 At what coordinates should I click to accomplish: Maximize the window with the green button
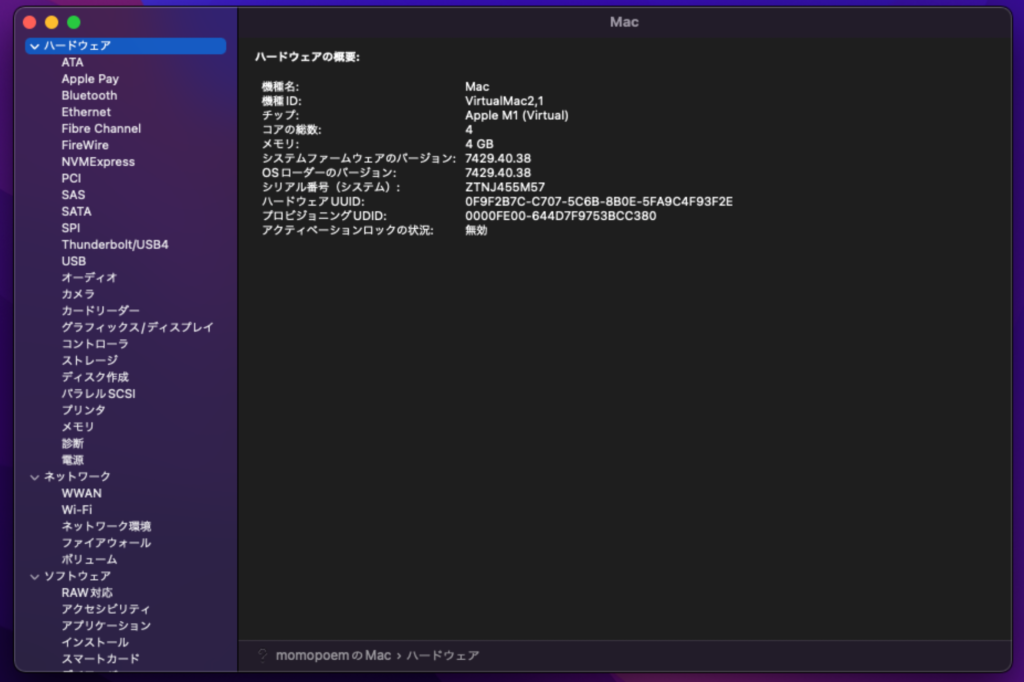[x=74, y=22]
